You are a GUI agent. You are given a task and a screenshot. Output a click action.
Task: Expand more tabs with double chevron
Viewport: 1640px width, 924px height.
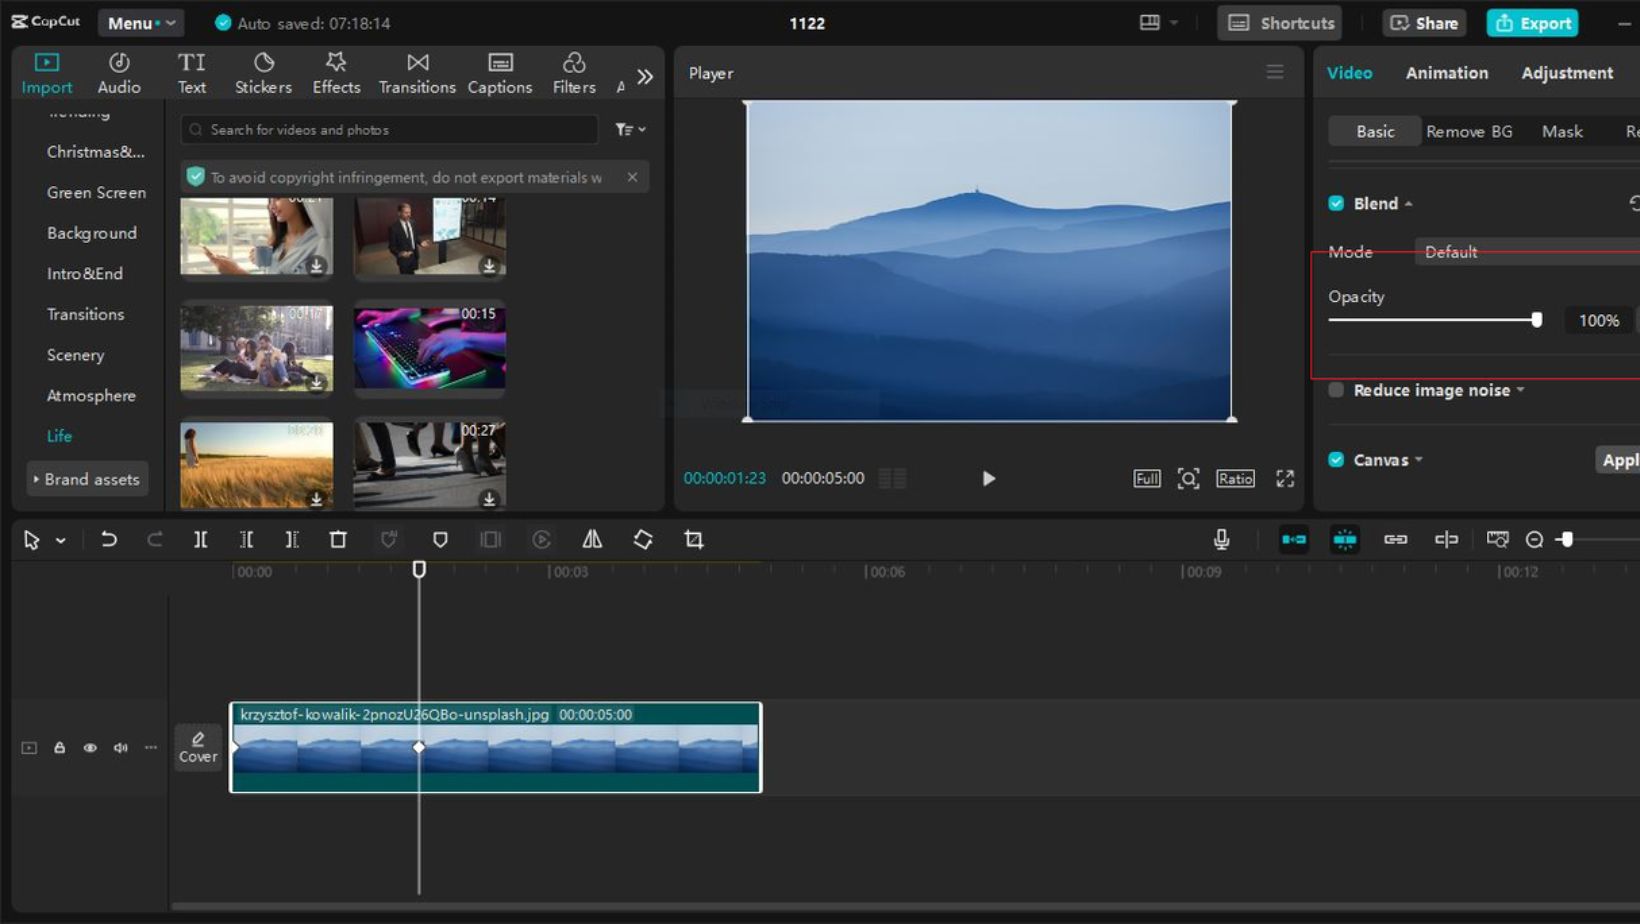pyautogui.click(x=645, y=76)
